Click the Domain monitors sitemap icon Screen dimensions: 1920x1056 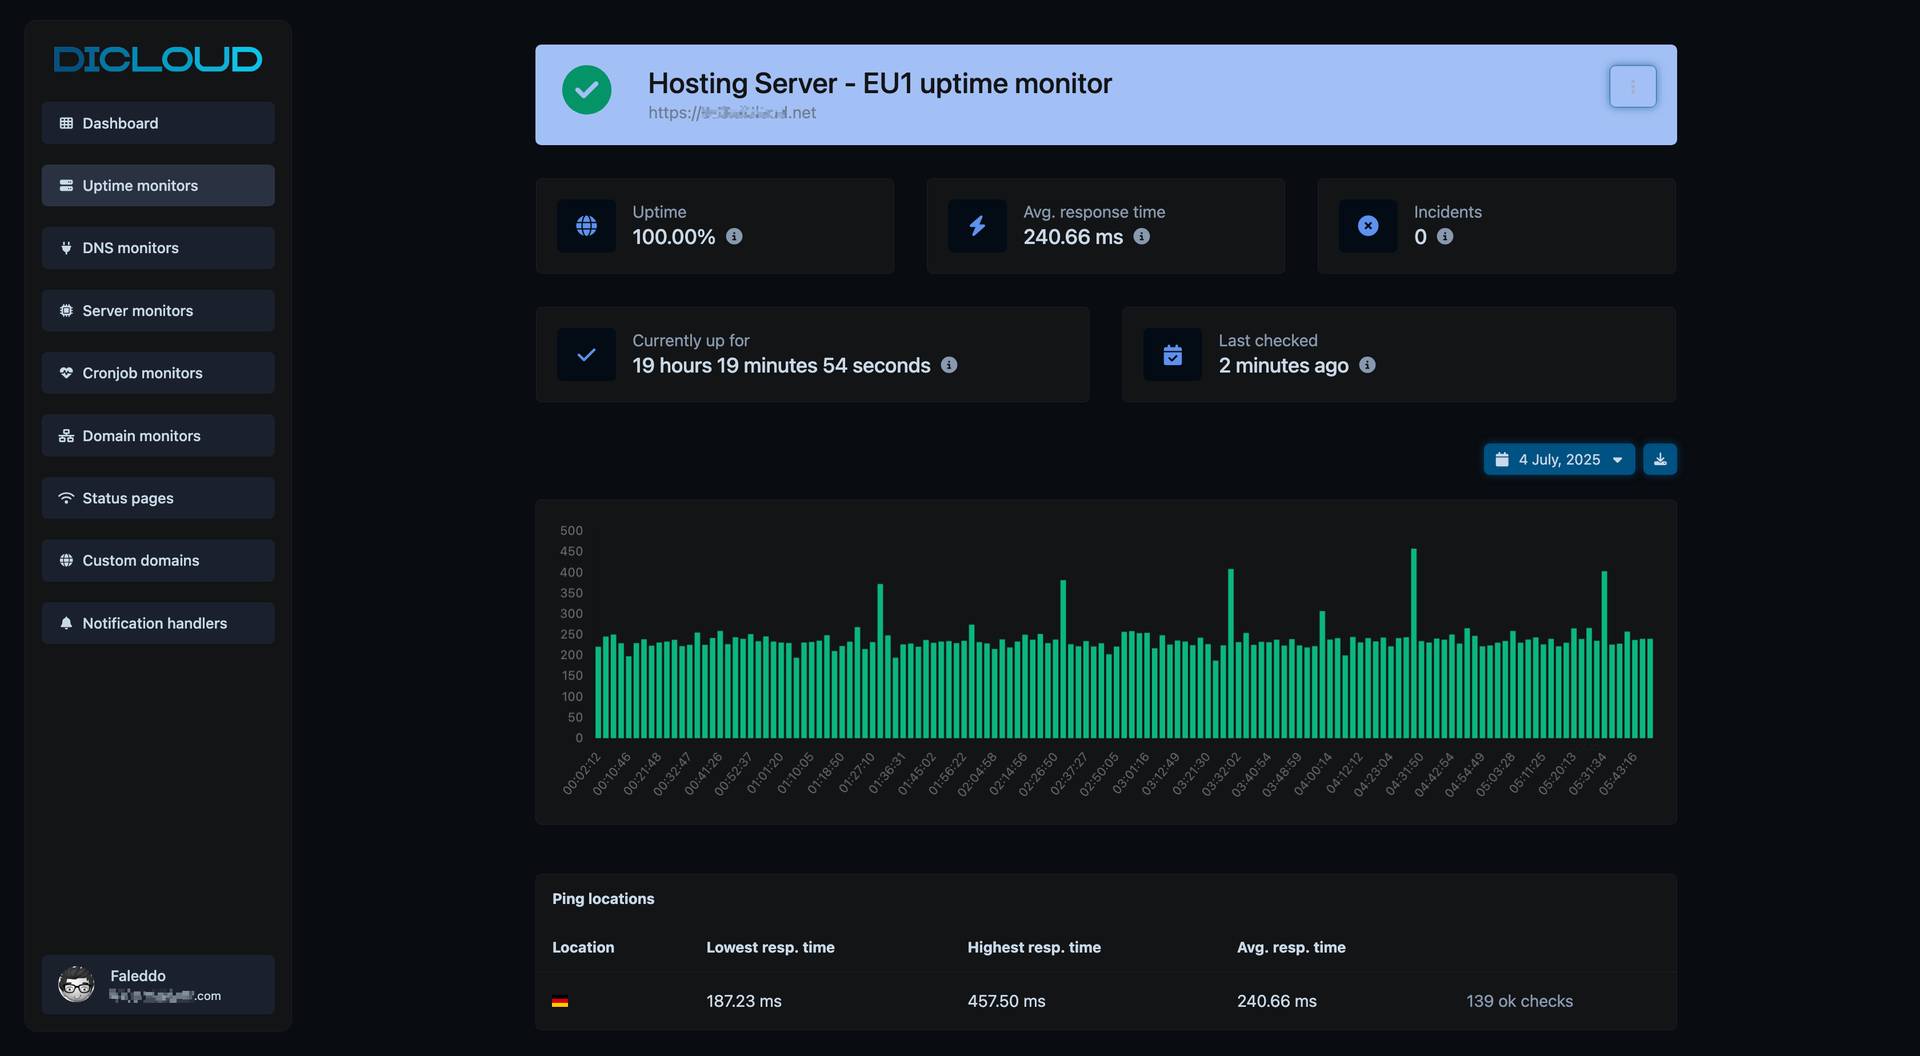click(x=66, y=435)
